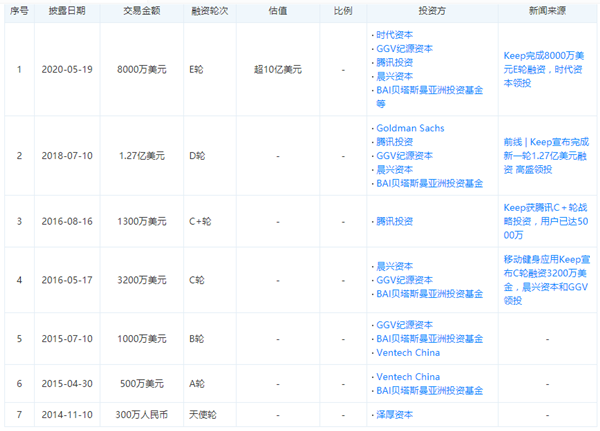The height and width of the screenshot is (431, 600).
Task: Click GGV纪源资本 in the B轮 row
Action: tap(405, 325)
